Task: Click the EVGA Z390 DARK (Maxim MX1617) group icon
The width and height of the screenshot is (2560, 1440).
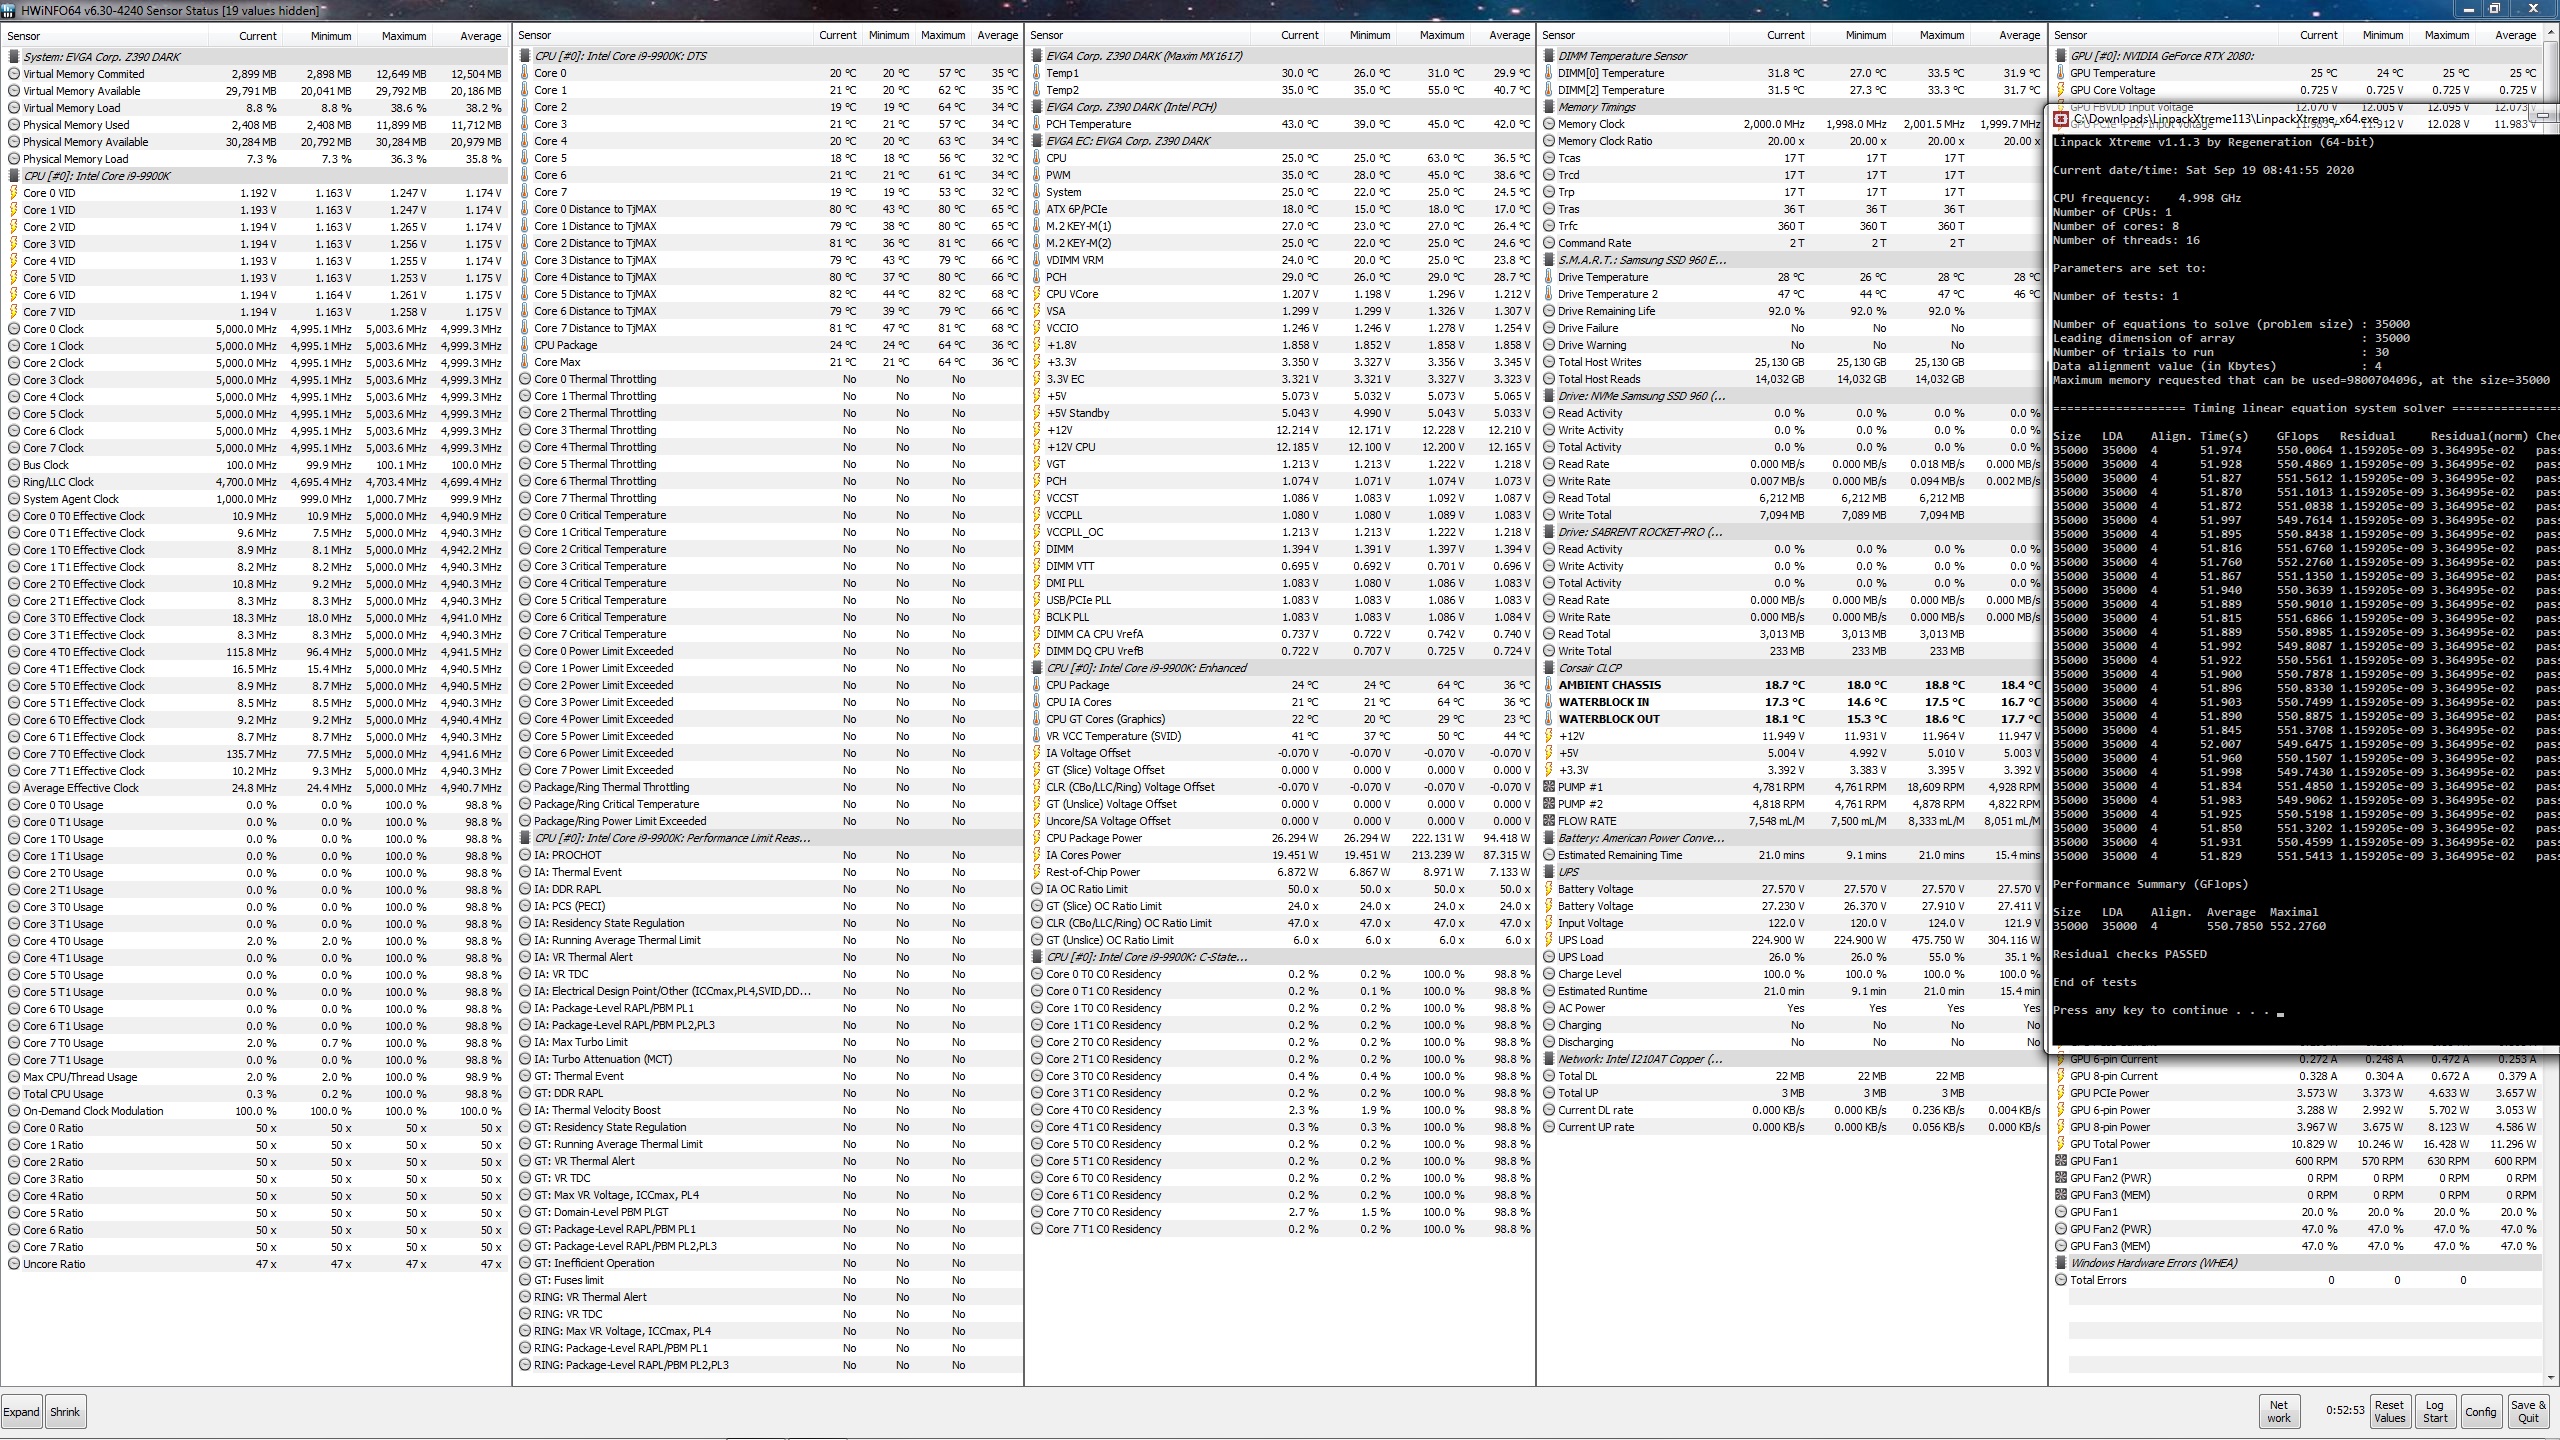Action: 1038,56
